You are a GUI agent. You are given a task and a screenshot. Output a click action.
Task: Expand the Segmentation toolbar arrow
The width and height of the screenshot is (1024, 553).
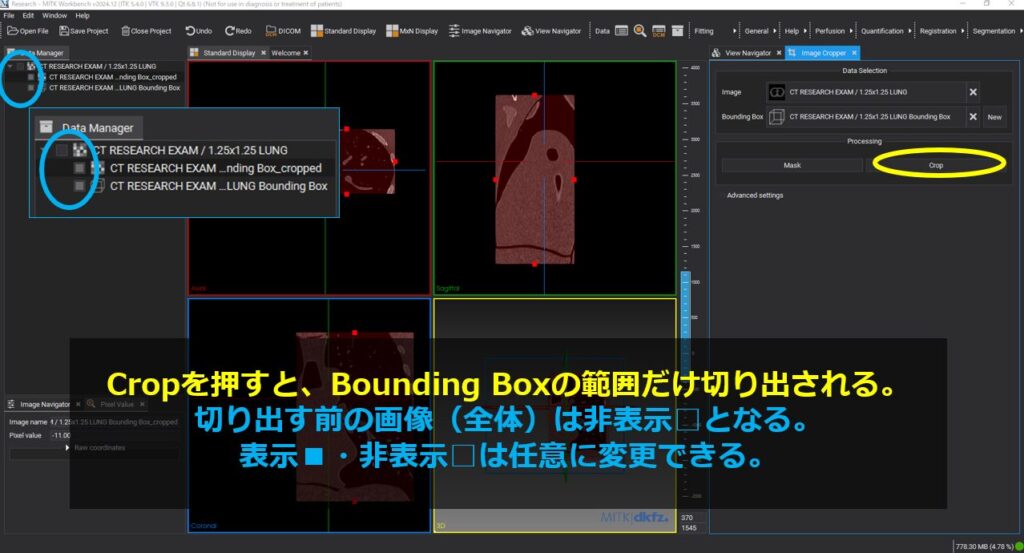[x=1020, y=31]
